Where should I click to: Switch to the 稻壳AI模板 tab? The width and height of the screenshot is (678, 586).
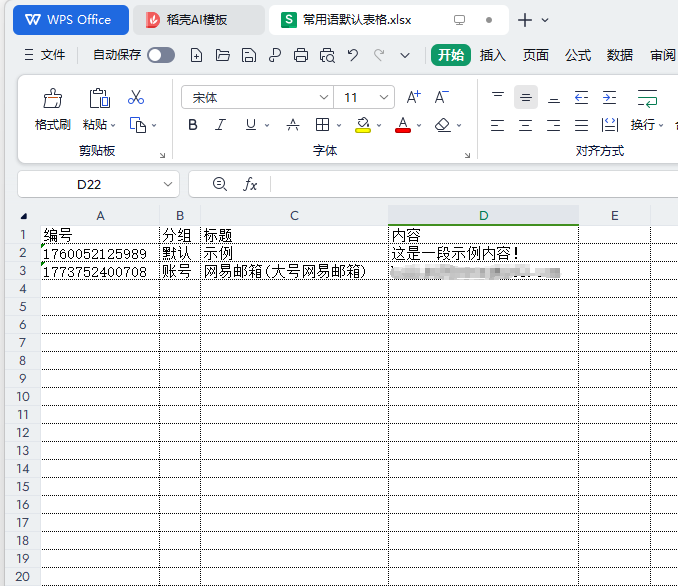199,20
